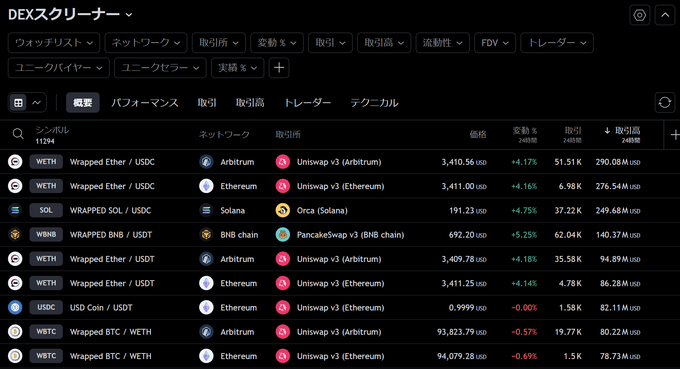Switch to the 取引 tab
Image resolution: width=680 pixels, height=369 pixels.
point(207,103)
